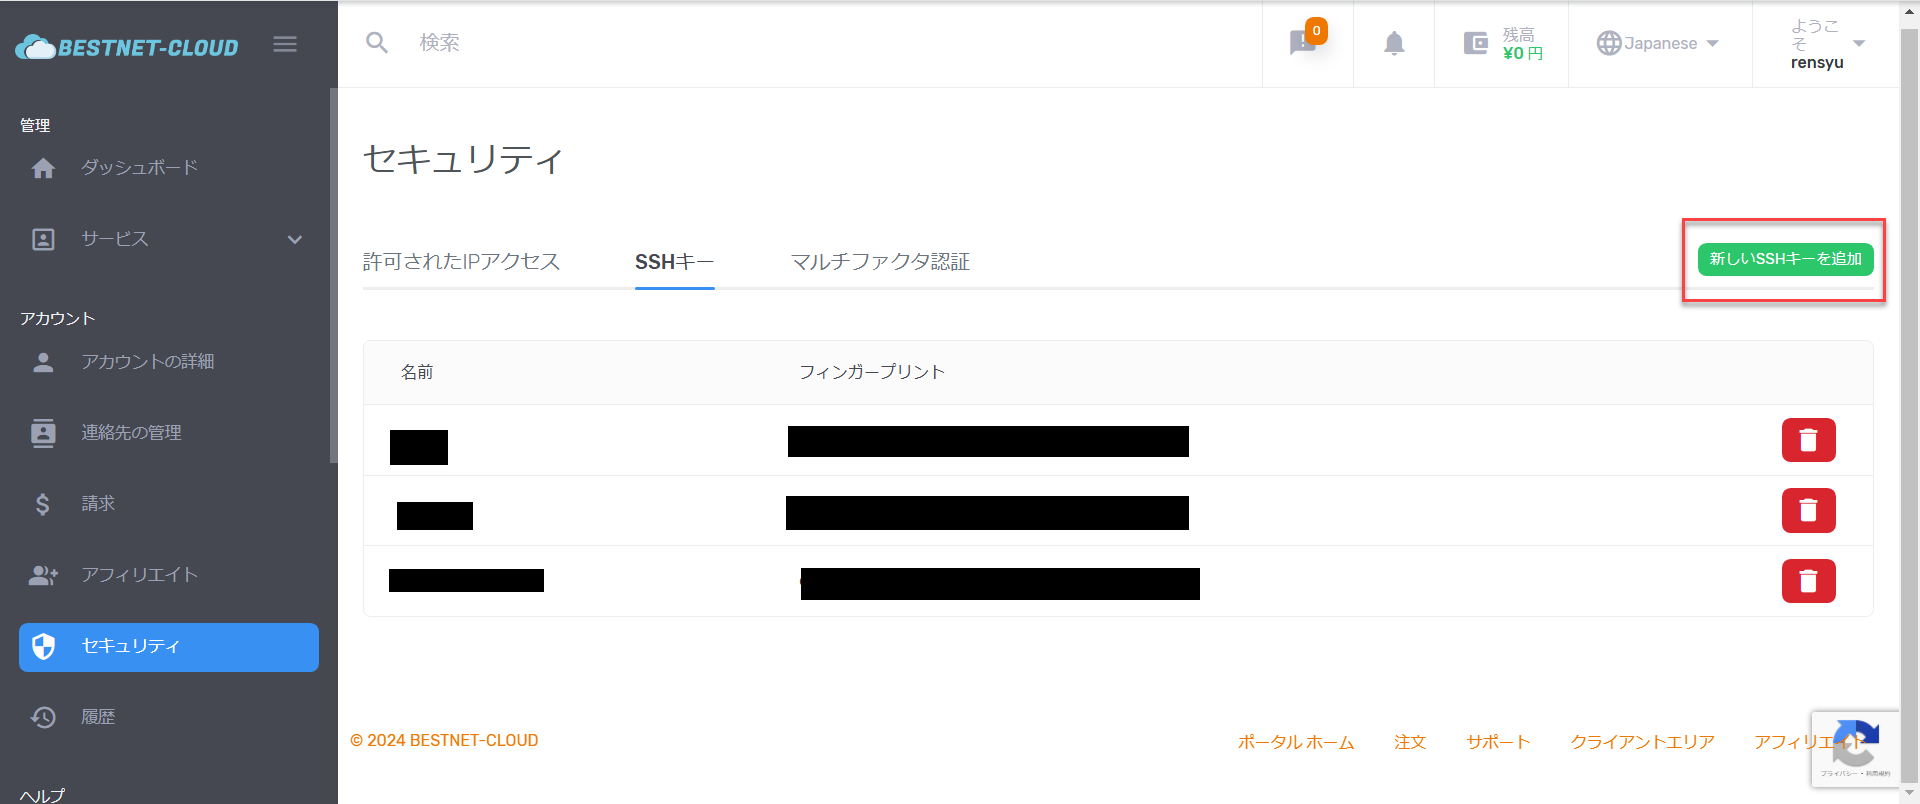Open the rensyu user account dropdown
The height and width of the screenshot is (804, 1920).
coord(1826,44)
